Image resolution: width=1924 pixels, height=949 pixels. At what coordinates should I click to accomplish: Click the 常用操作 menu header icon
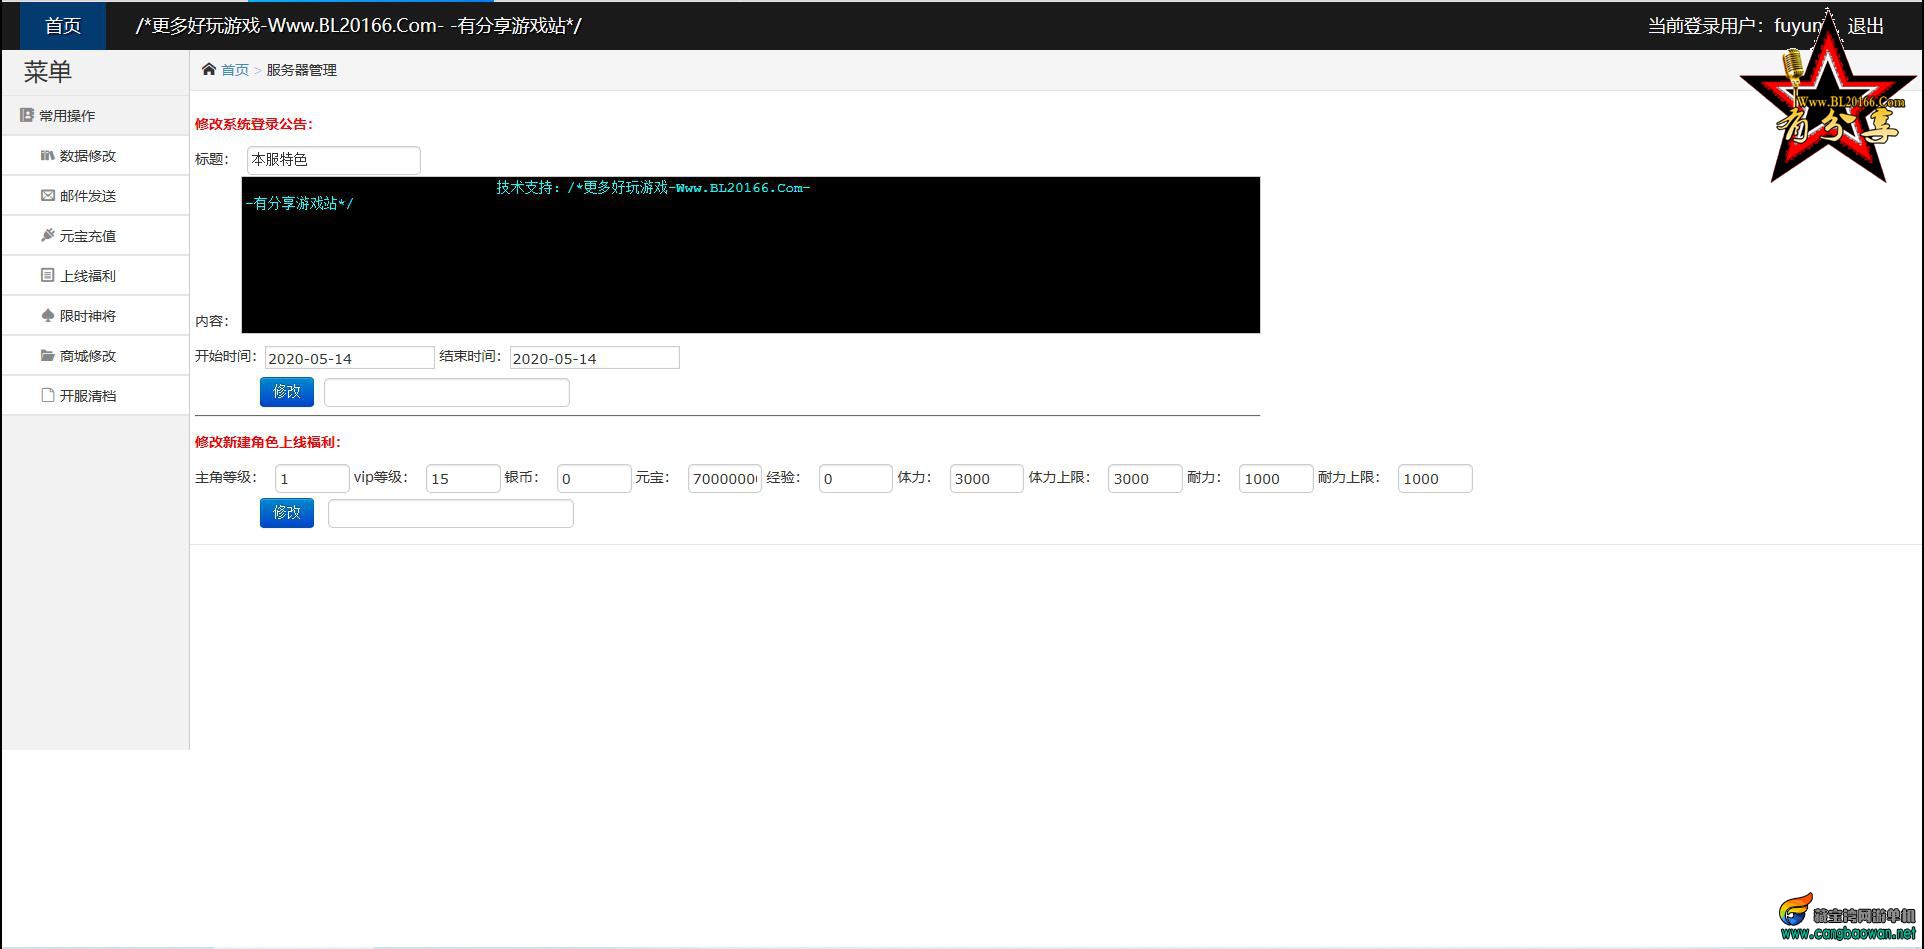tap(27, 115)
